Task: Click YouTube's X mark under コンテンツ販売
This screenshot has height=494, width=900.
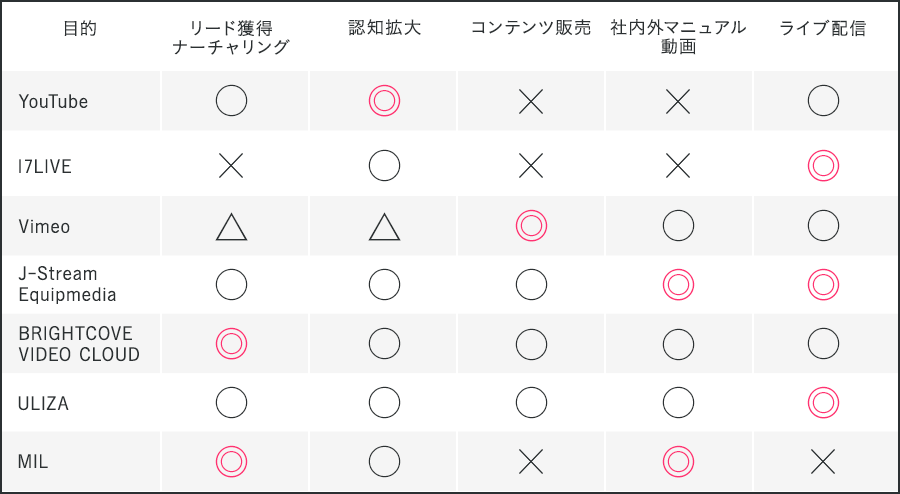Action: (x=531, y=101)
